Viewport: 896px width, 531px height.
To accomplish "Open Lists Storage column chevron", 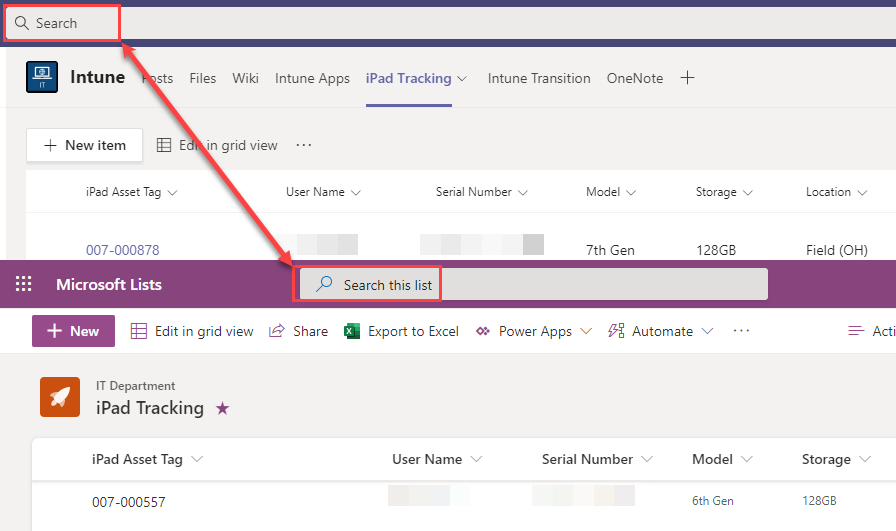I will [x=865, y=459].
